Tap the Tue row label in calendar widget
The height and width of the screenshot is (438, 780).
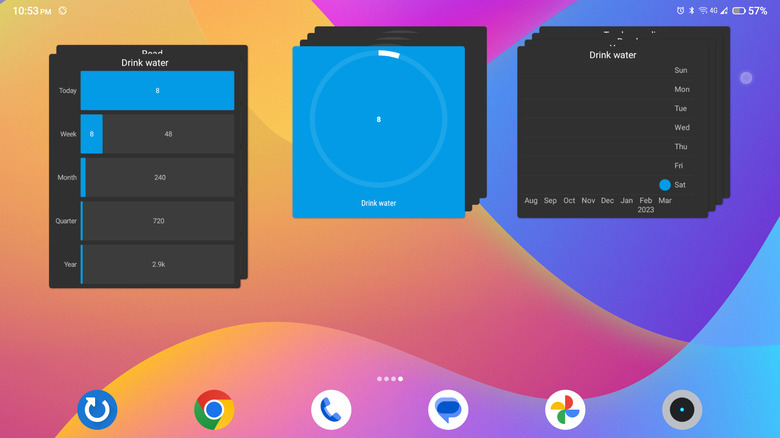(681, 108)
